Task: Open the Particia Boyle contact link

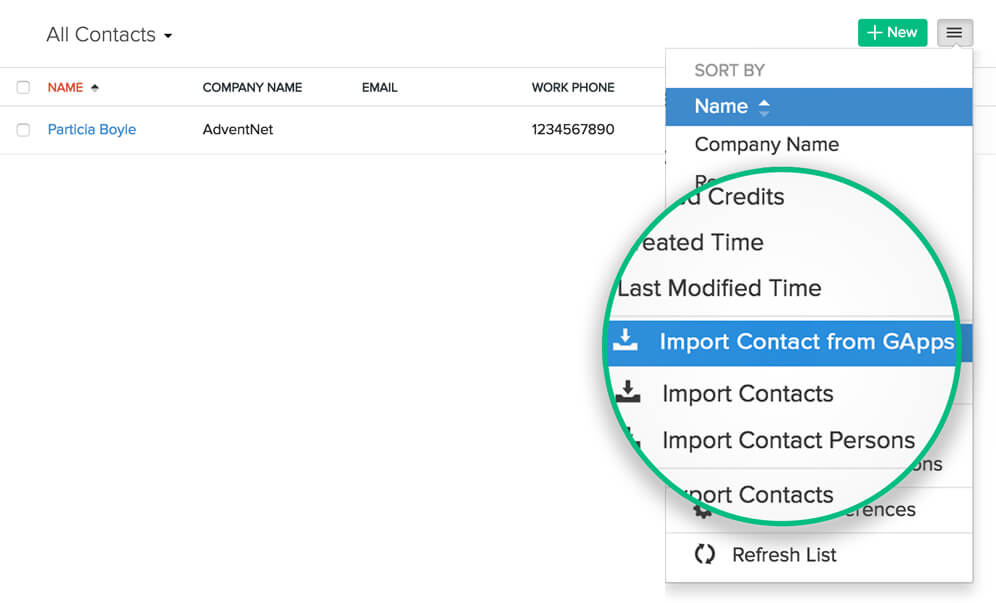Action: (x=92, y=130)
